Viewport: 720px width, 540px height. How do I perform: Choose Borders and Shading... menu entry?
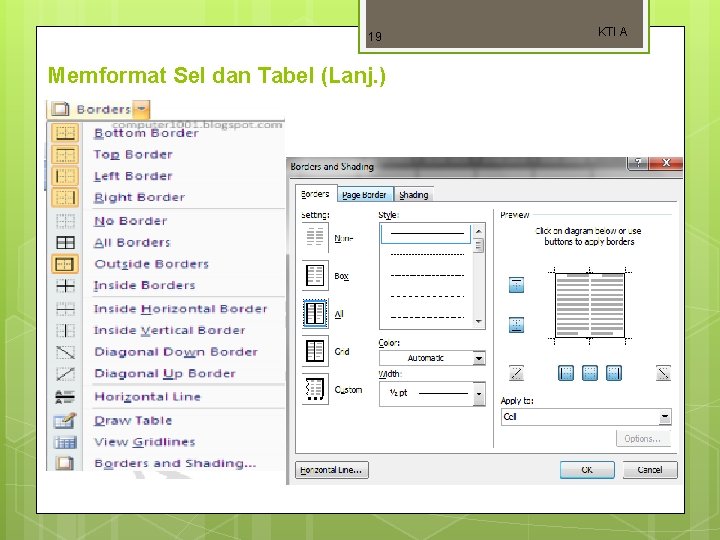click(175, 463)
